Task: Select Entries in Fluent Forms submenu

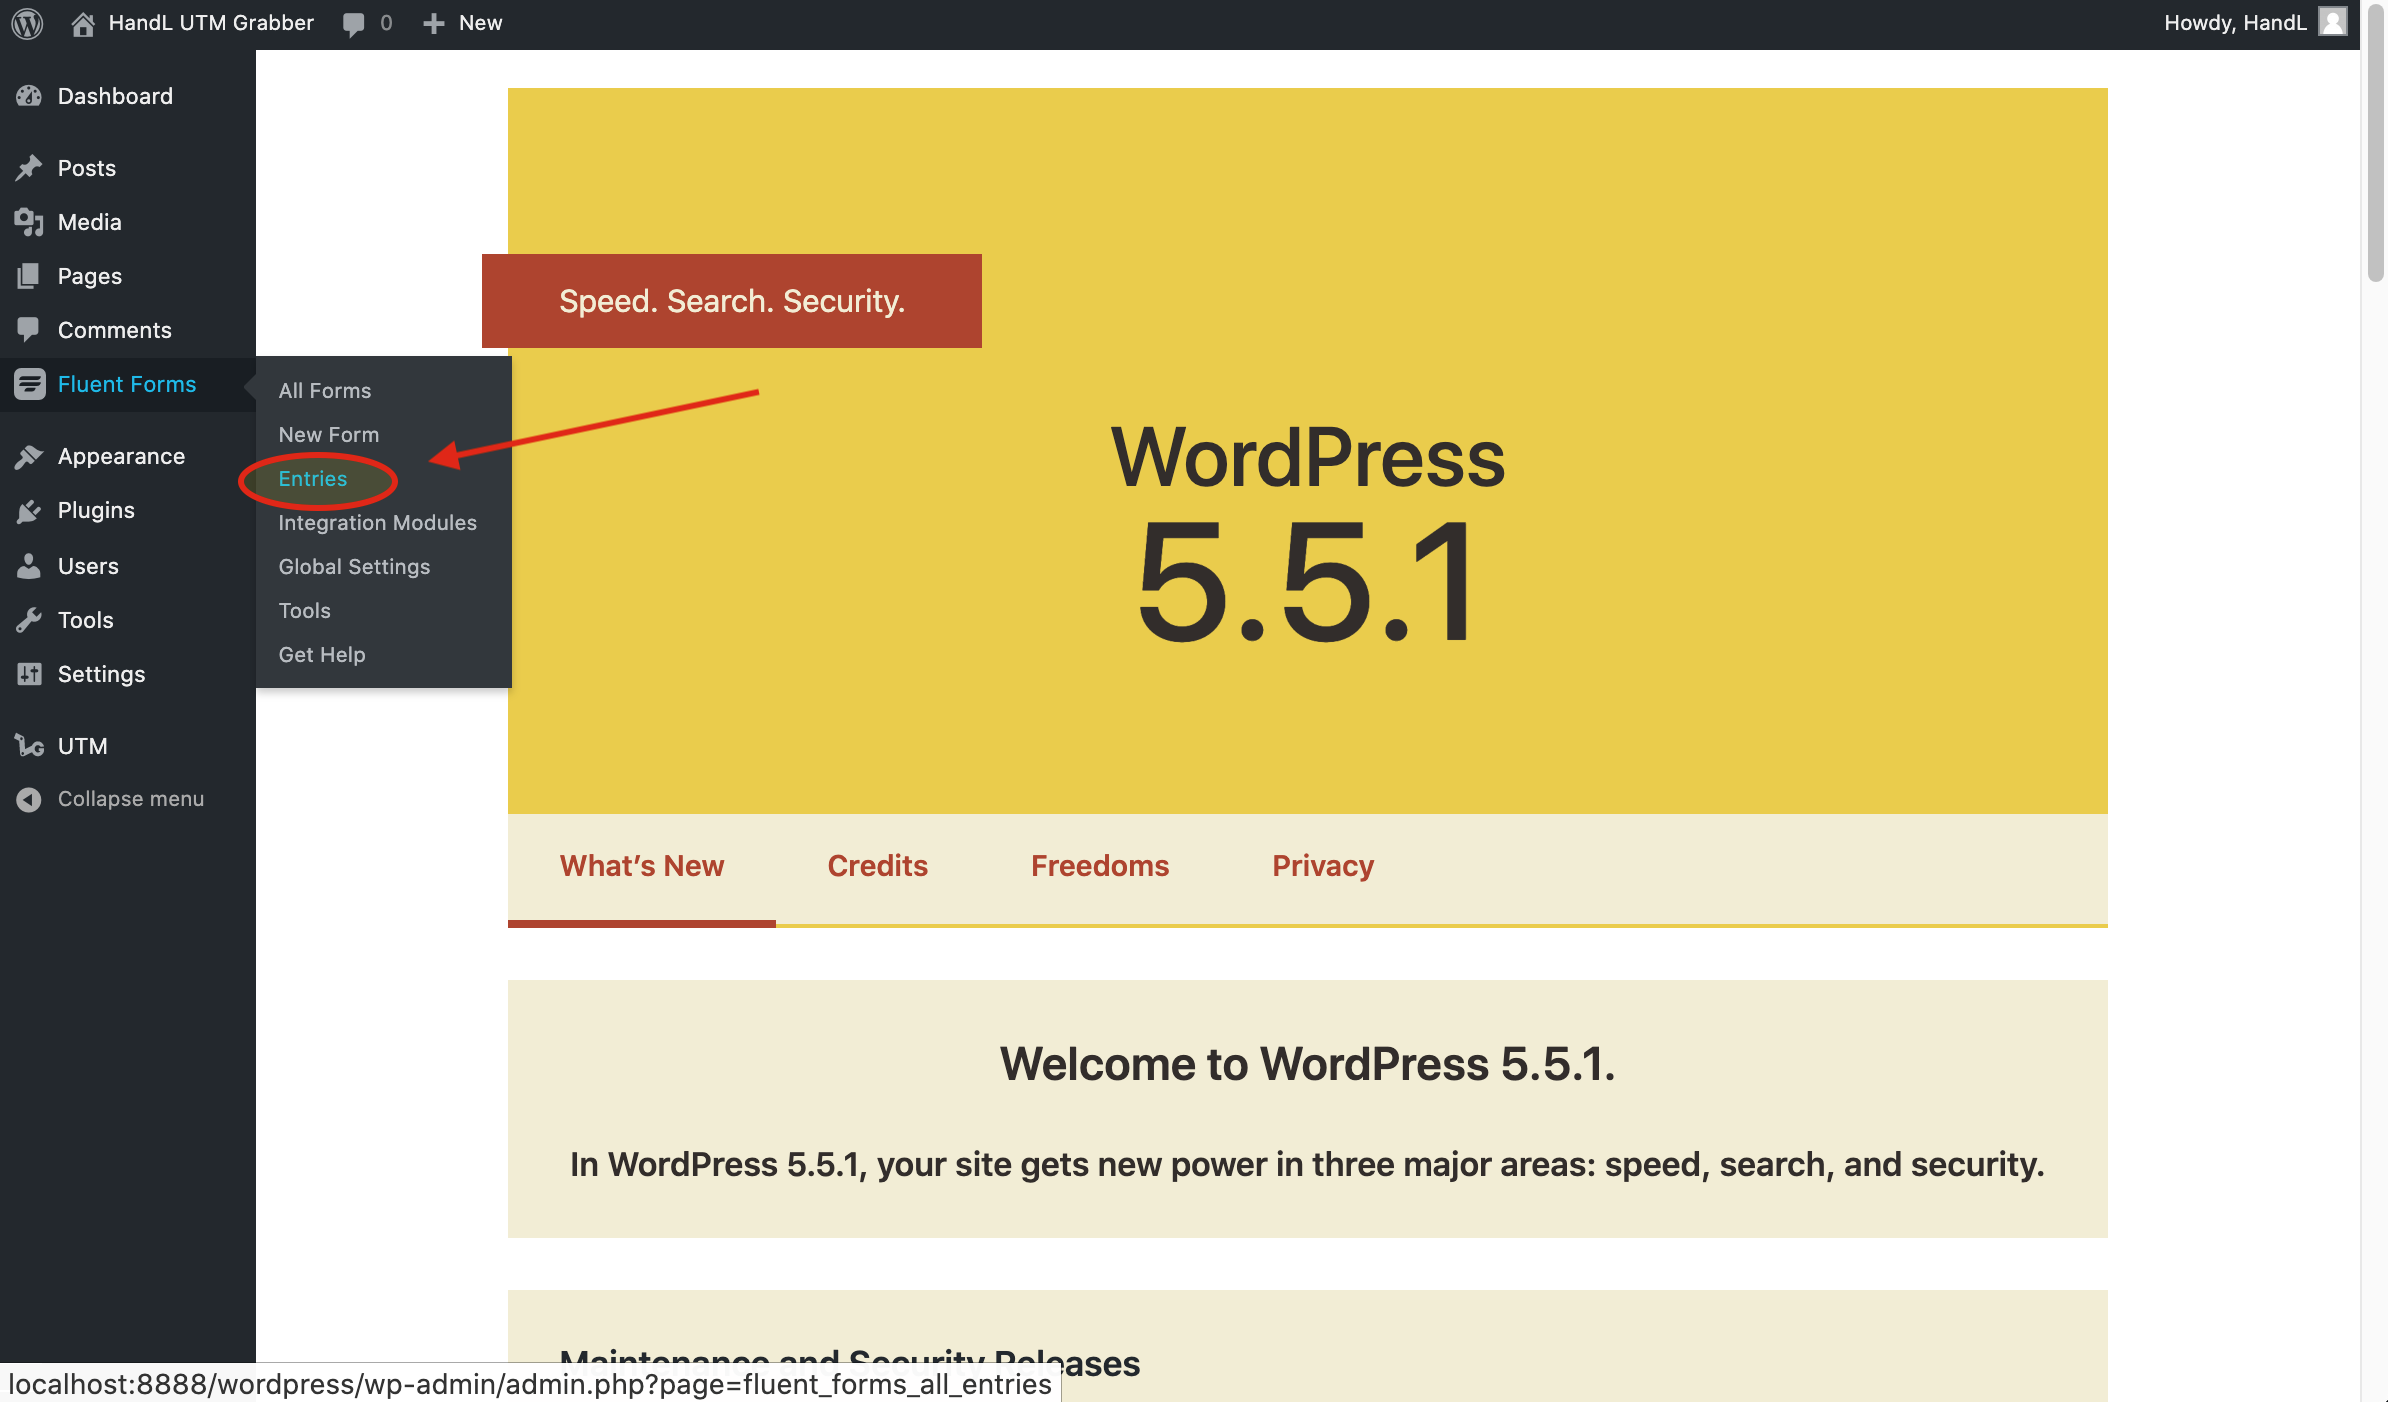Action: click(x=313, y=479)
